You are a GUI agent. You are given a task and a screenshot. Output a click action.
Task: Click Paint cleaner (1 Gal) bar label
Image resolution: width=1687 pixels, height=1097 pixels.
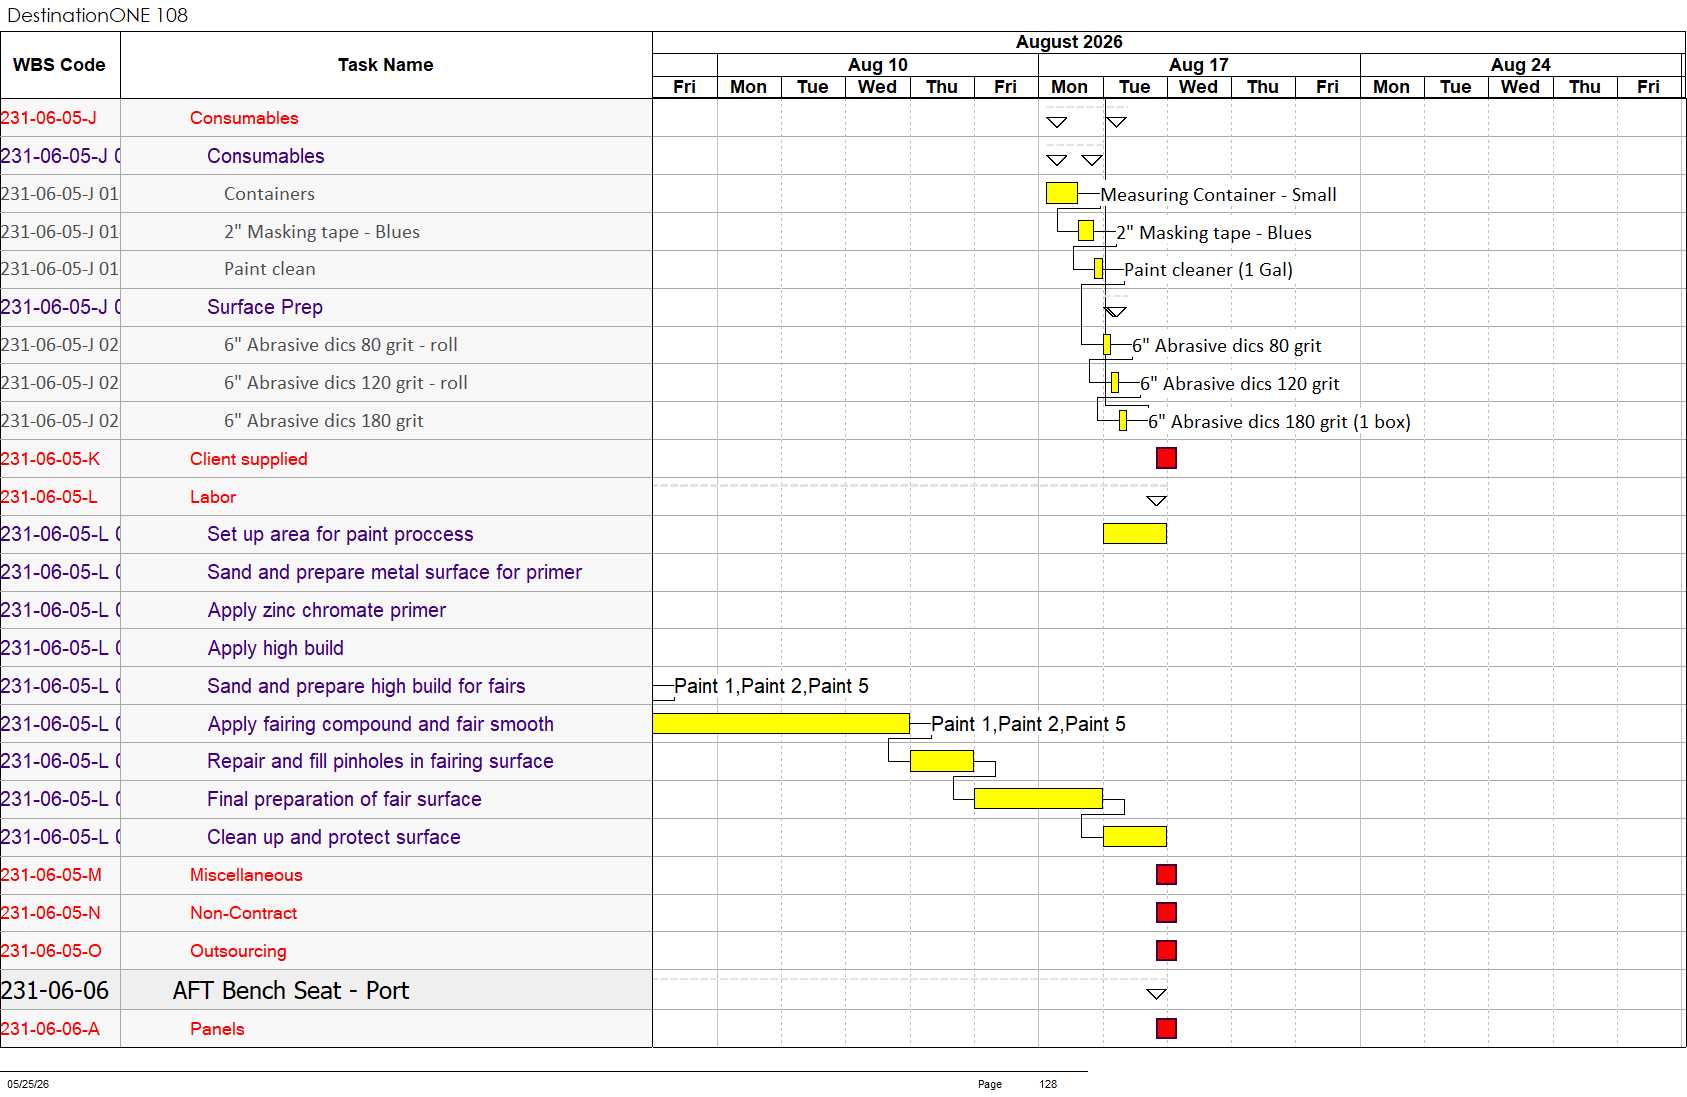[x=1208, y=270]
